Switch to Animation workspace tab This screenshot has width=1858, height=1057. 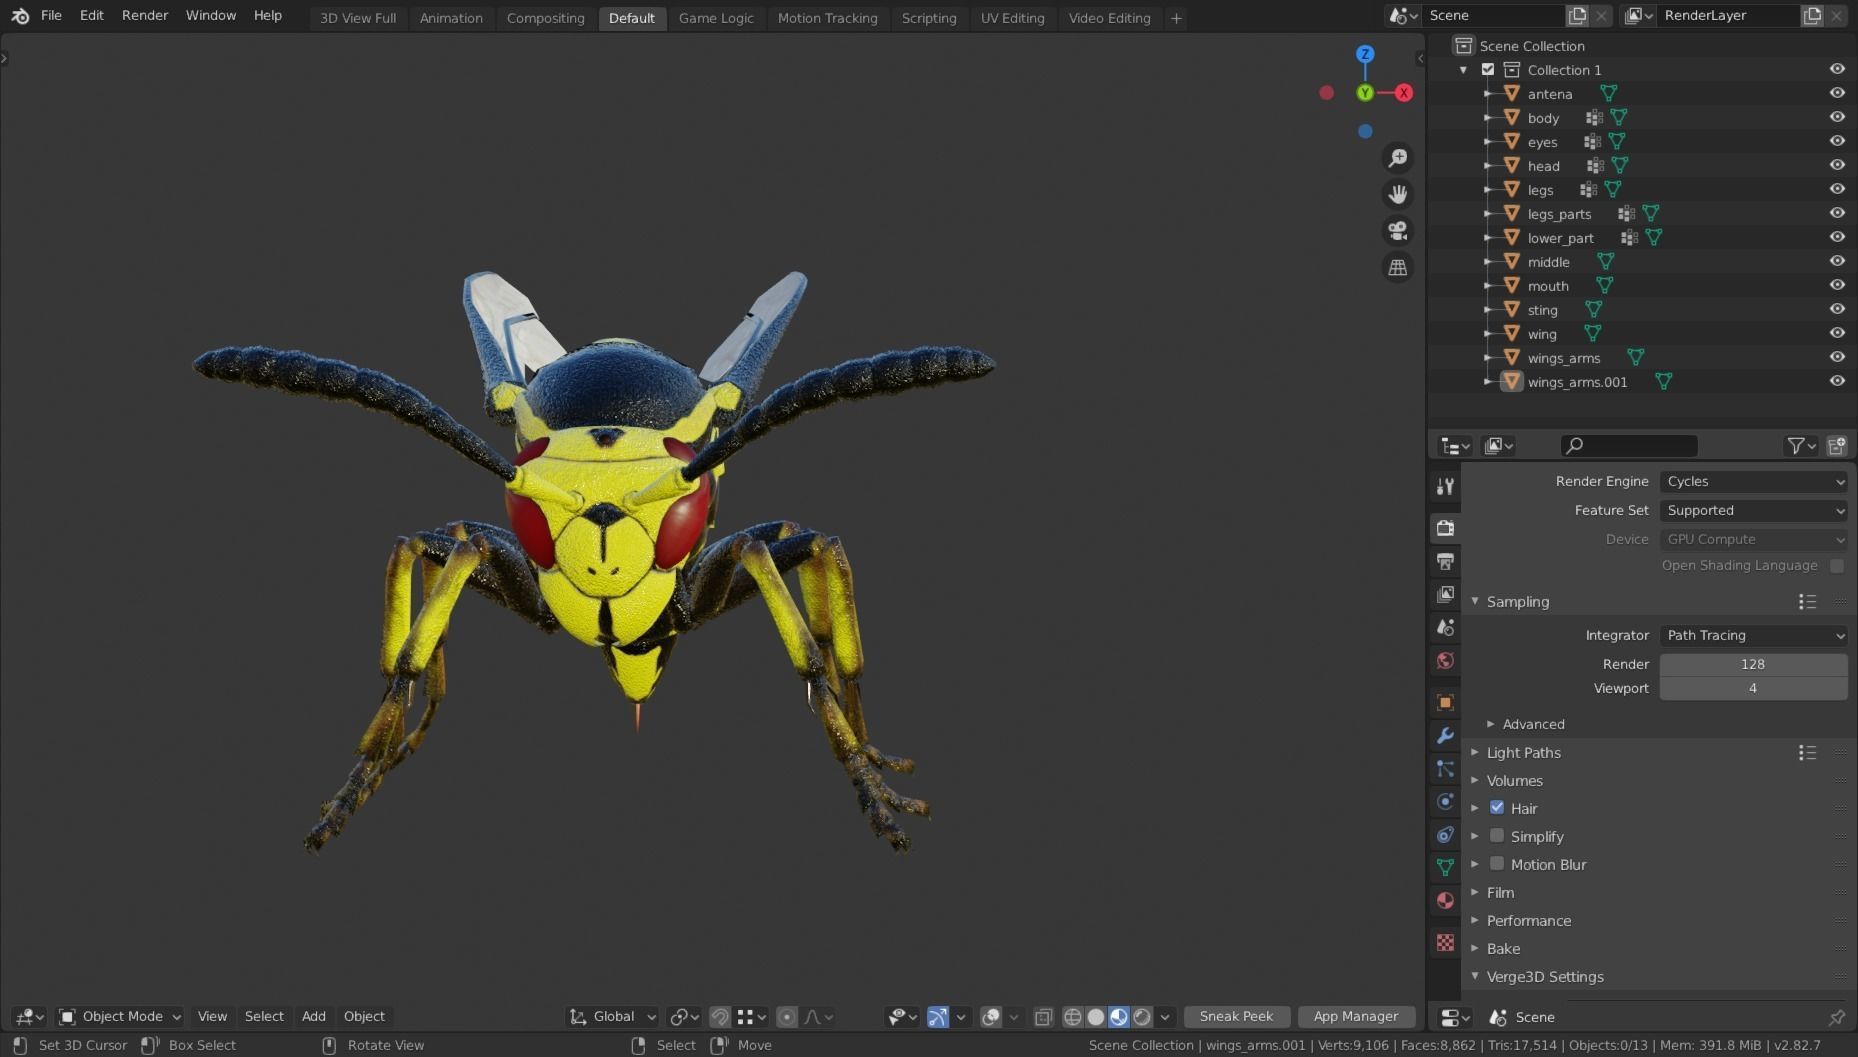(451, 18)
